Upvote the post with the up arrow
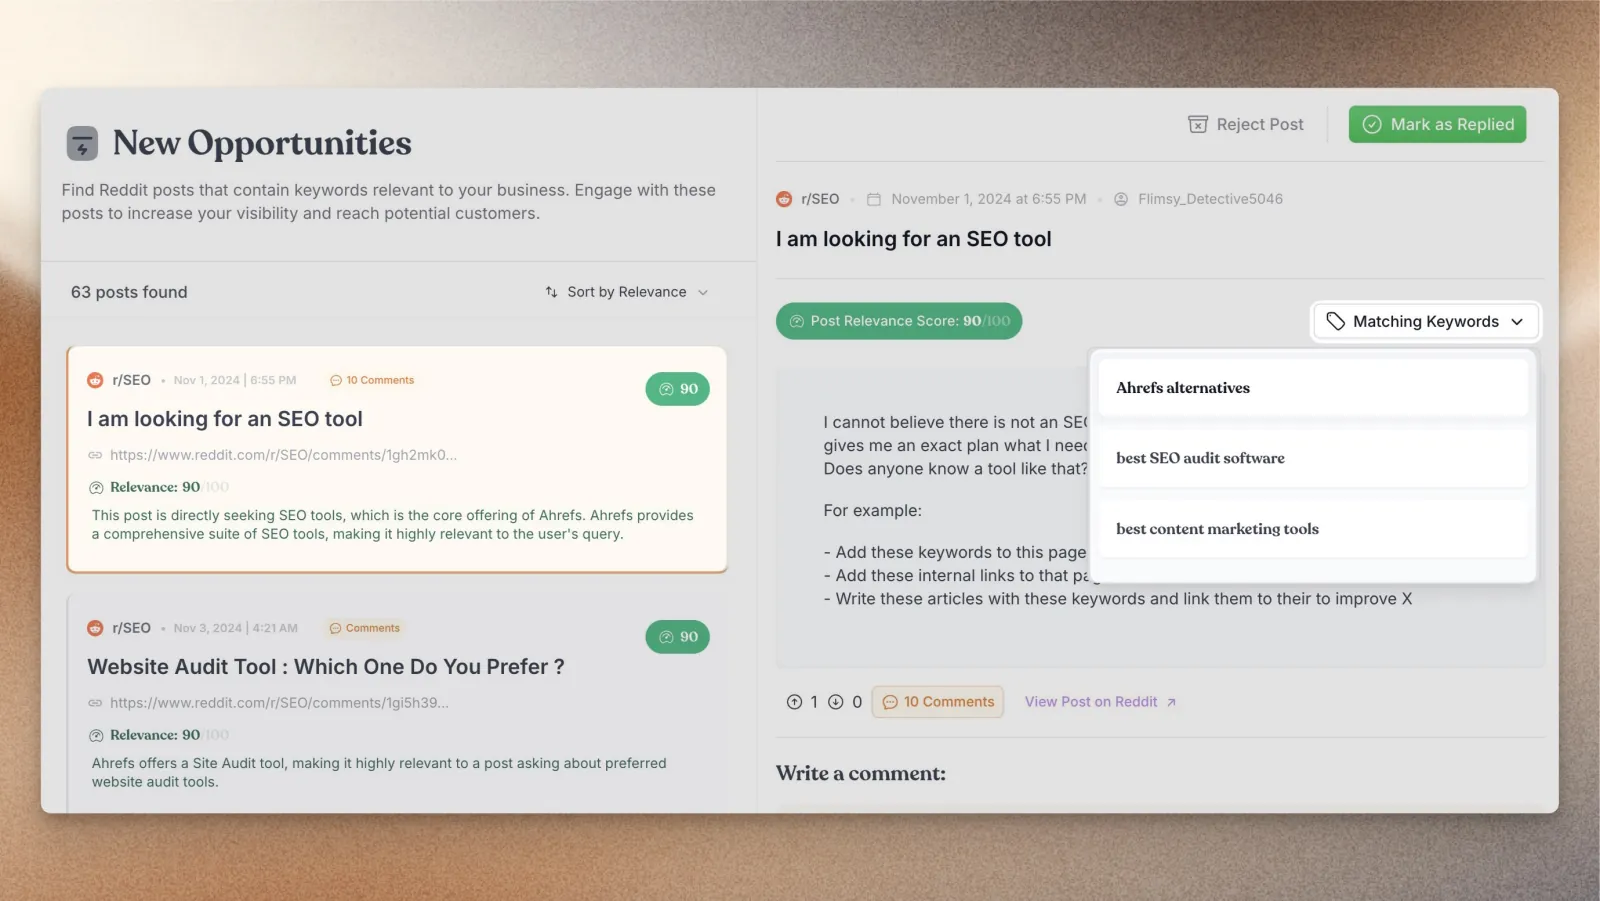The width and height of the screenshot is (1600, 901). tap(794, 702)
